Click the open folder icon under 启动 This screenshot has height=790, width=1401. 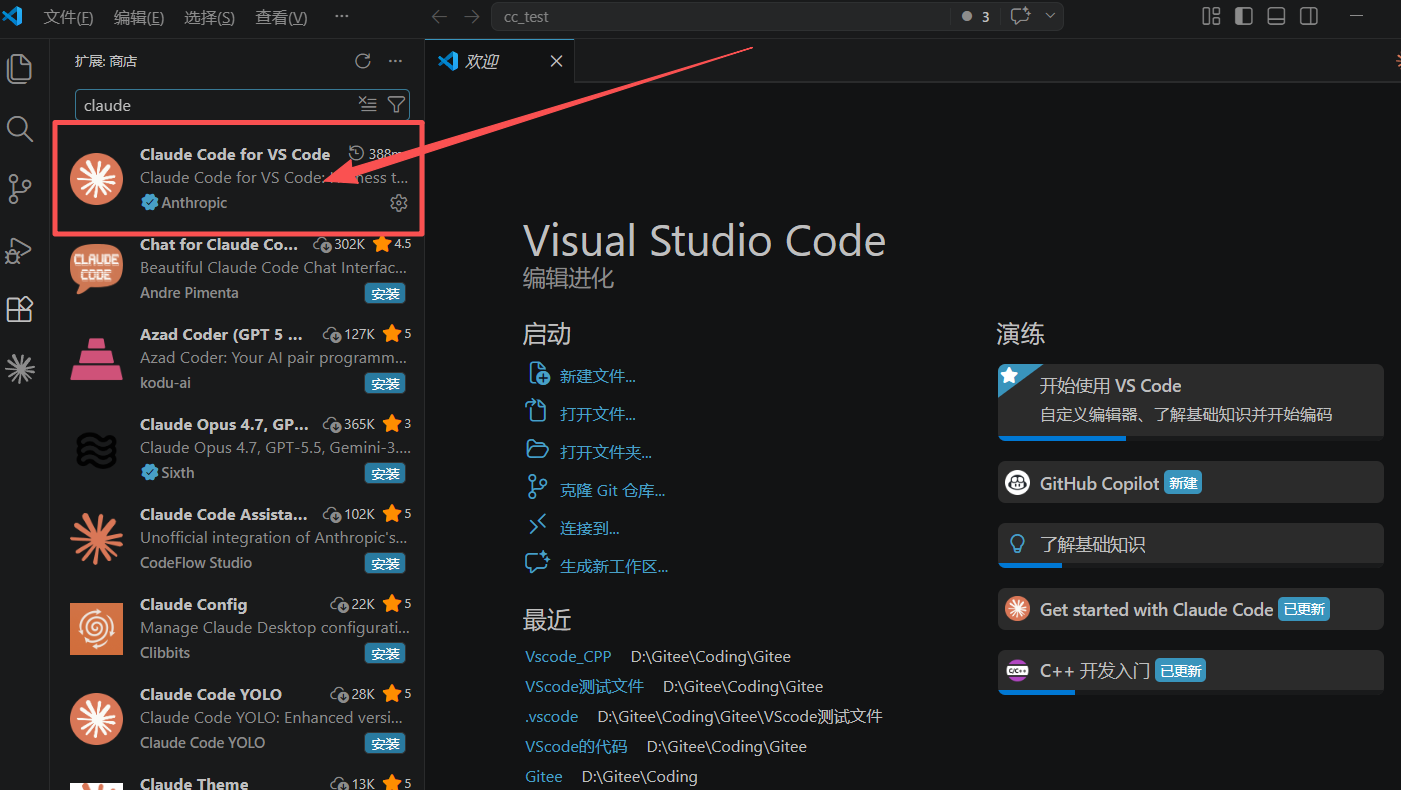538,449
